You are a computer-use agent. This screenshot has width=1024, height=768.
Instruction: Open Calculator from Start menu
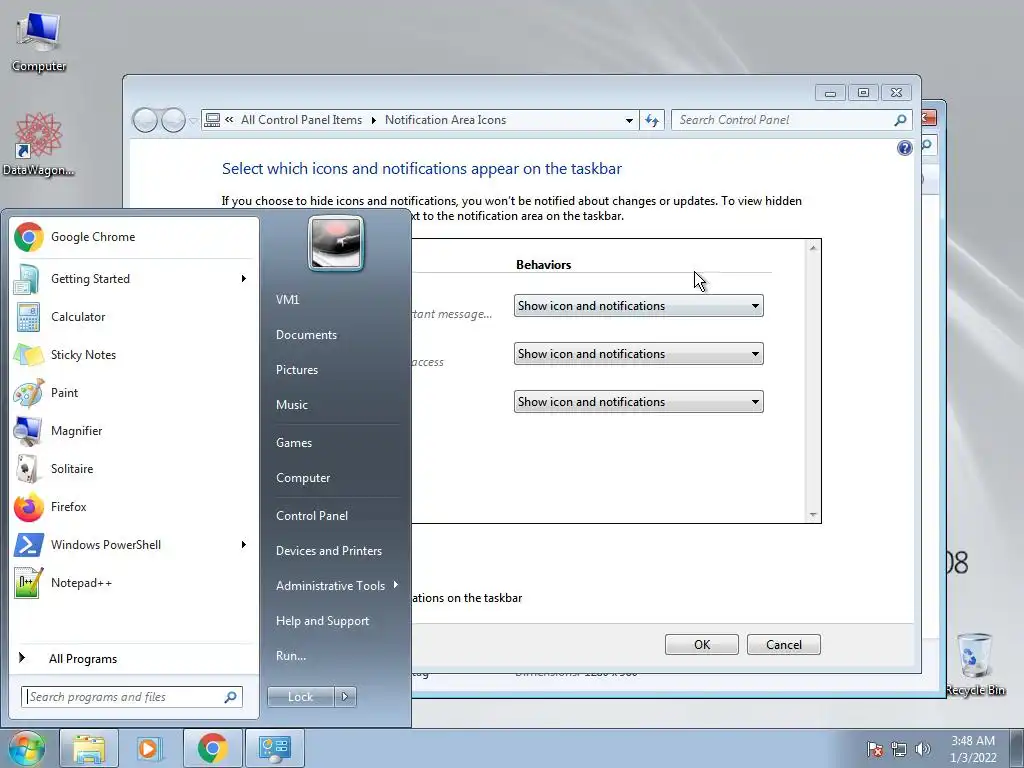134,317
